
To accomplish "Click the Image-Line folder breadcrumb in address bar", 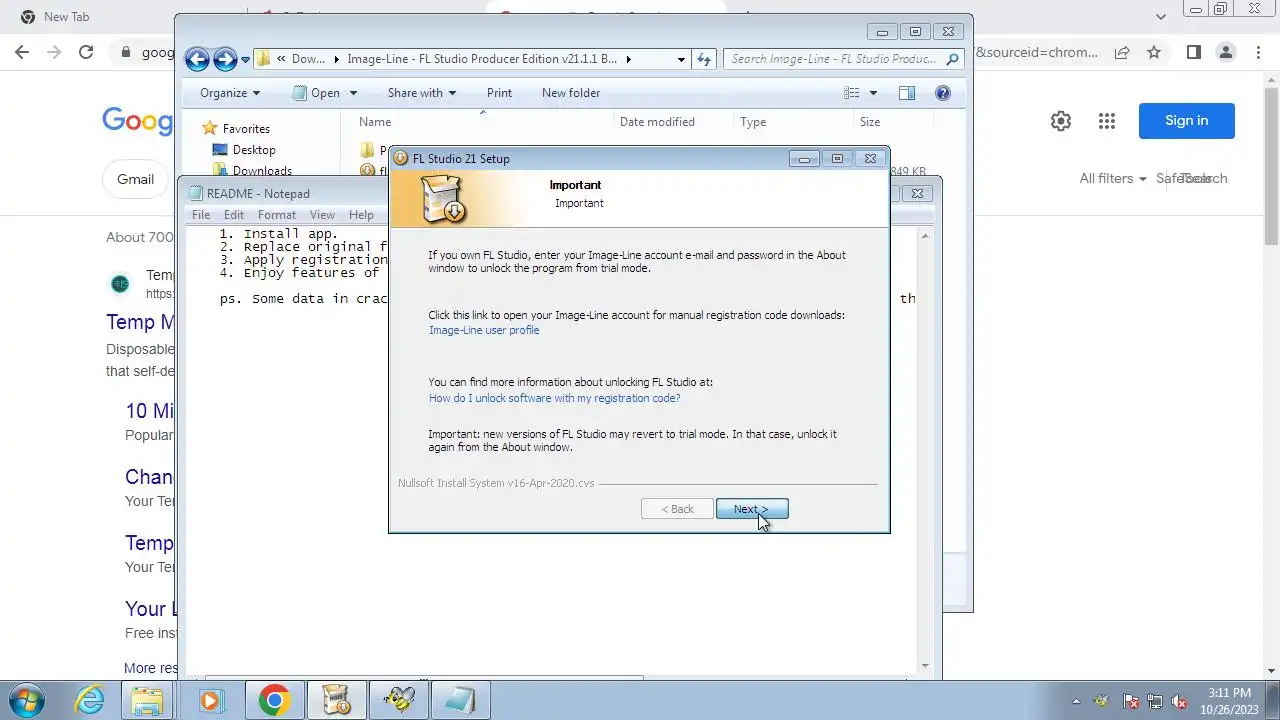I will (482, 59).
